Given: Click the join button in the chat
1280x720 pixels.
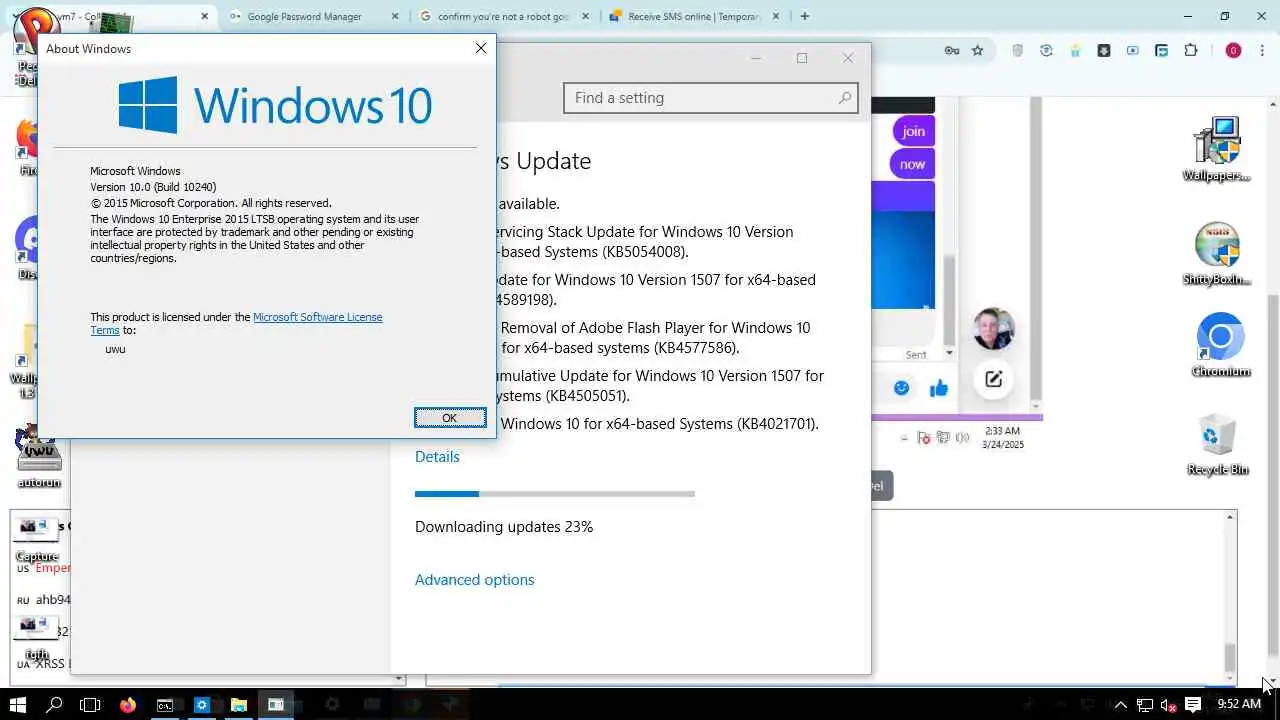Looking at the screenshot, I should pyautogui.click(x=913, y=131).
